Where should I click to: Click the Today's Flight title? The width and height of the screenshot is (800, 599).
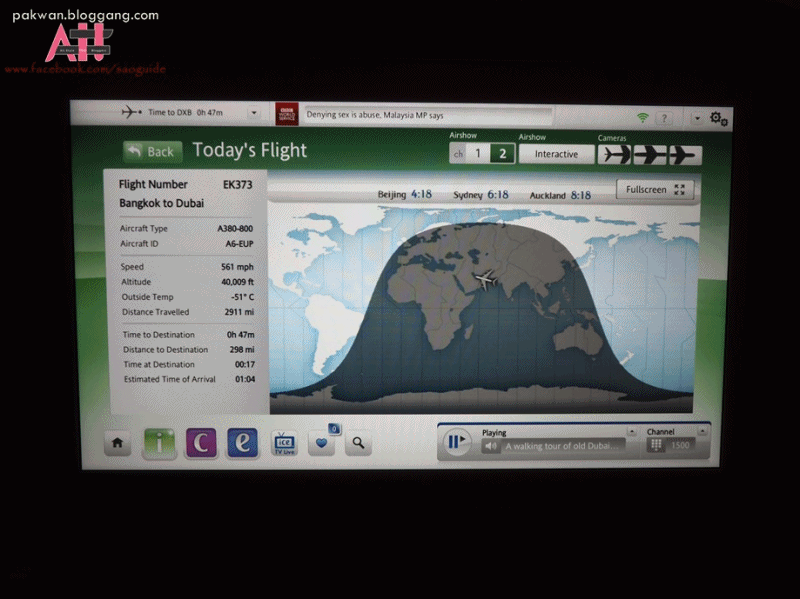(x=249, y=151)
